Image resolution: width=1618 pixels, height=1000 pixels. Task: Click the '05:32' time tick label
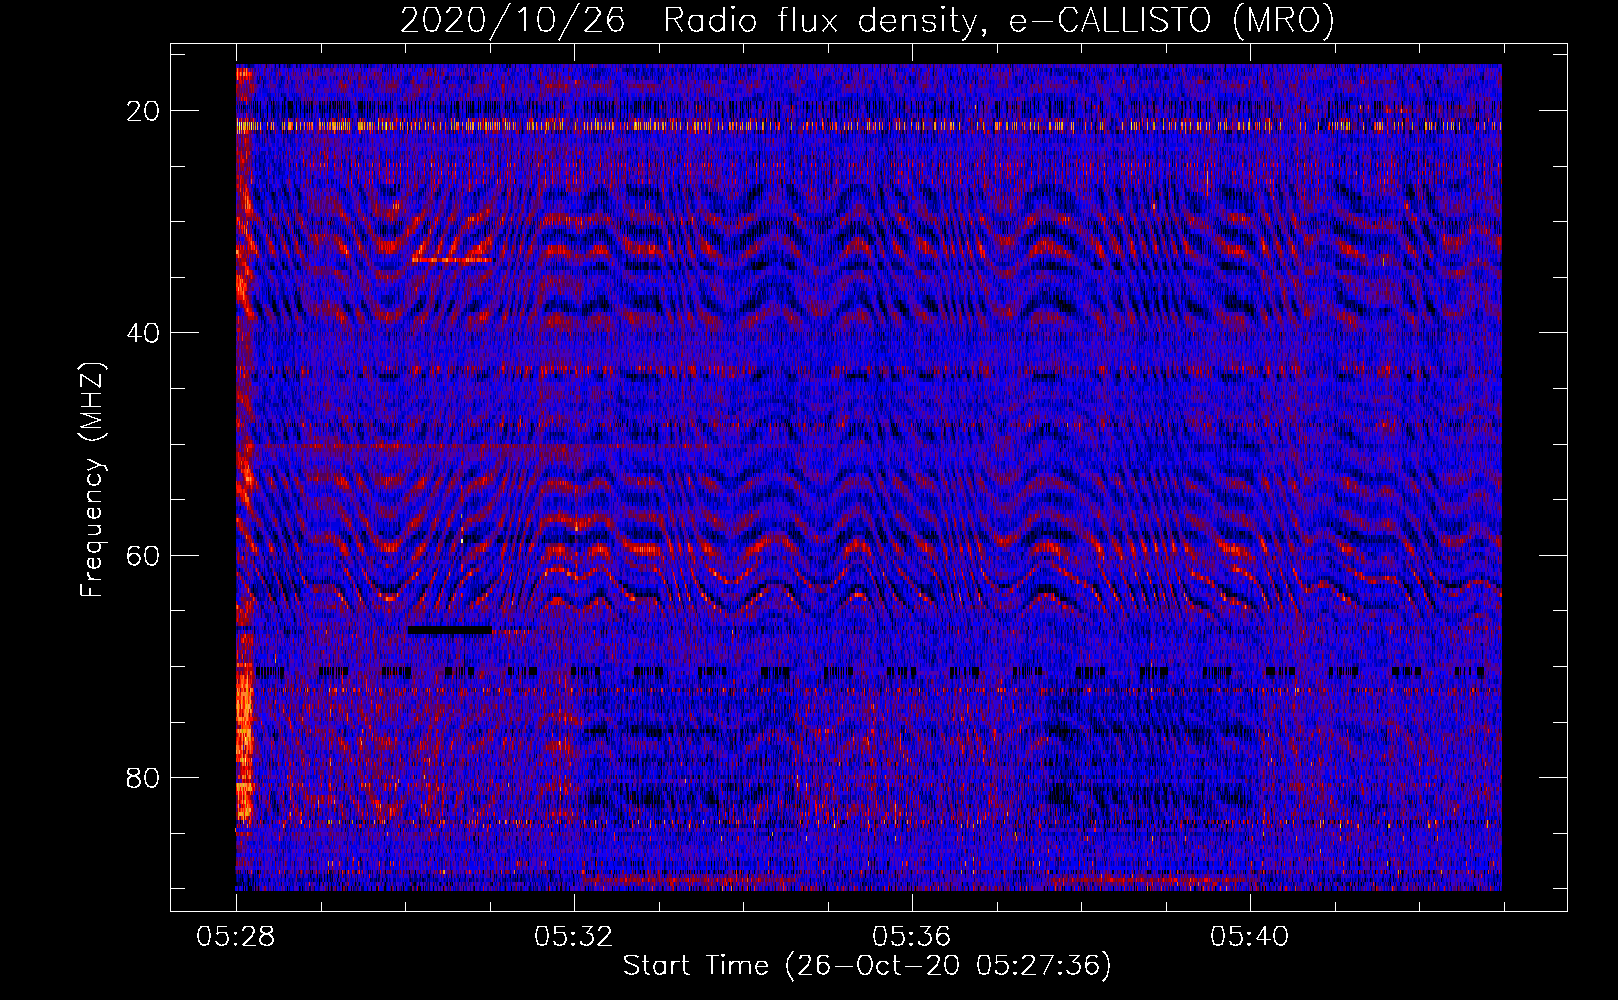(x=574, y=937)
